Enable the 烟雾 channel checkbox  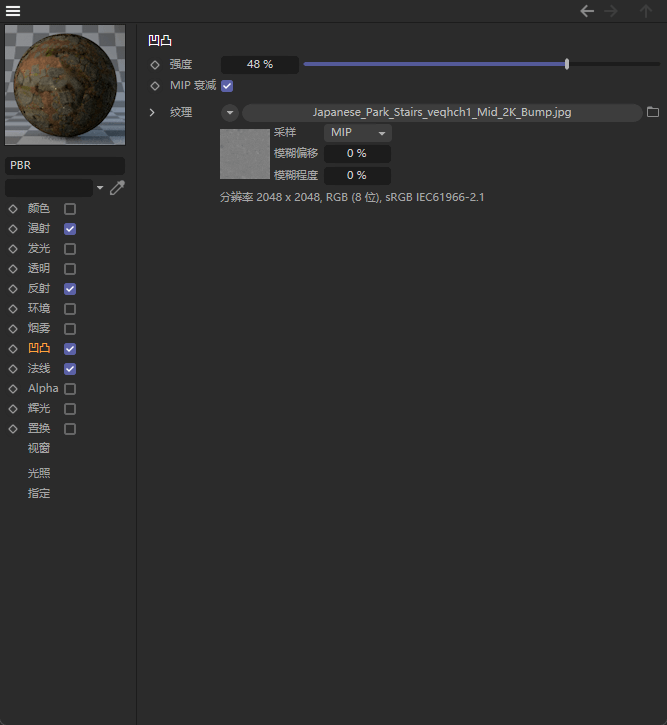tap(70, 329)
